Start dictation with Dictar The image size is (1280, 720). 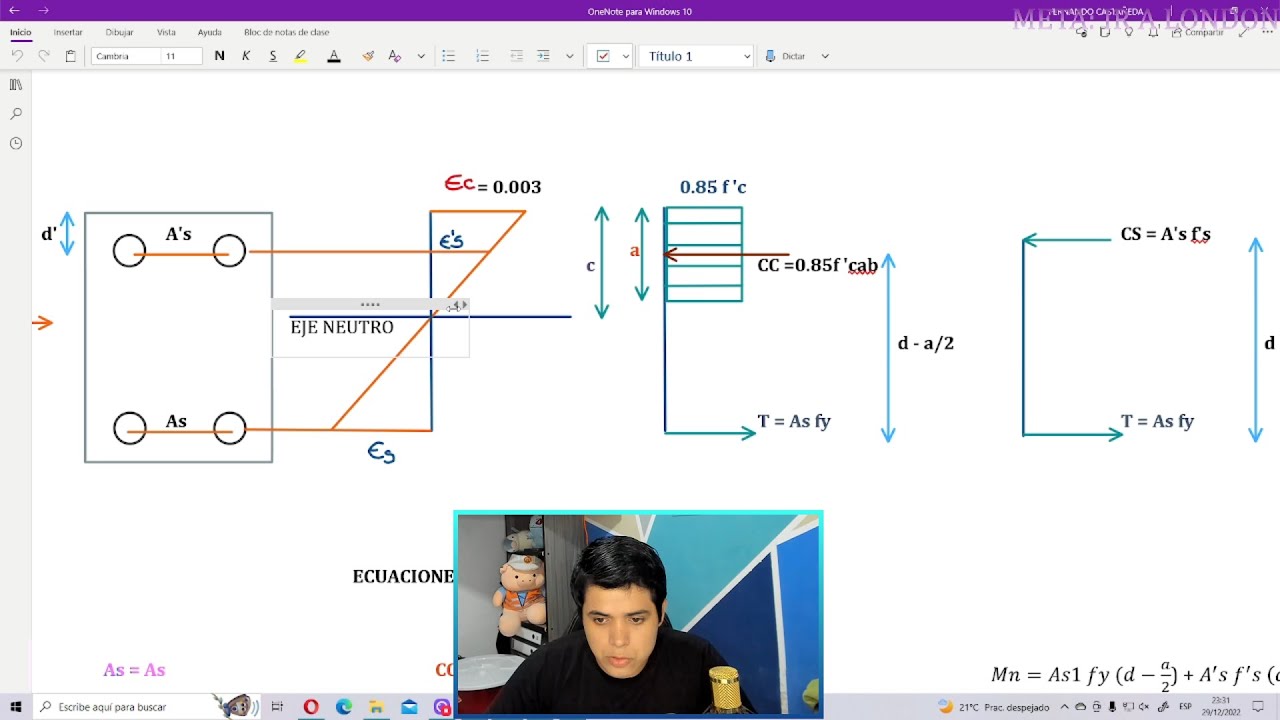click(x=786, y=56)
